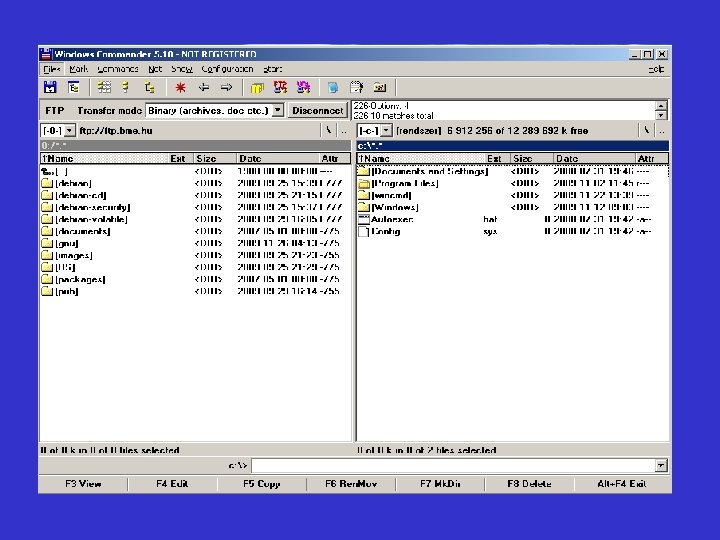Click the notepad multi-rename icon
Viewport: 720px width, 540px height.
pyautogui.click(x=356, y=87)
